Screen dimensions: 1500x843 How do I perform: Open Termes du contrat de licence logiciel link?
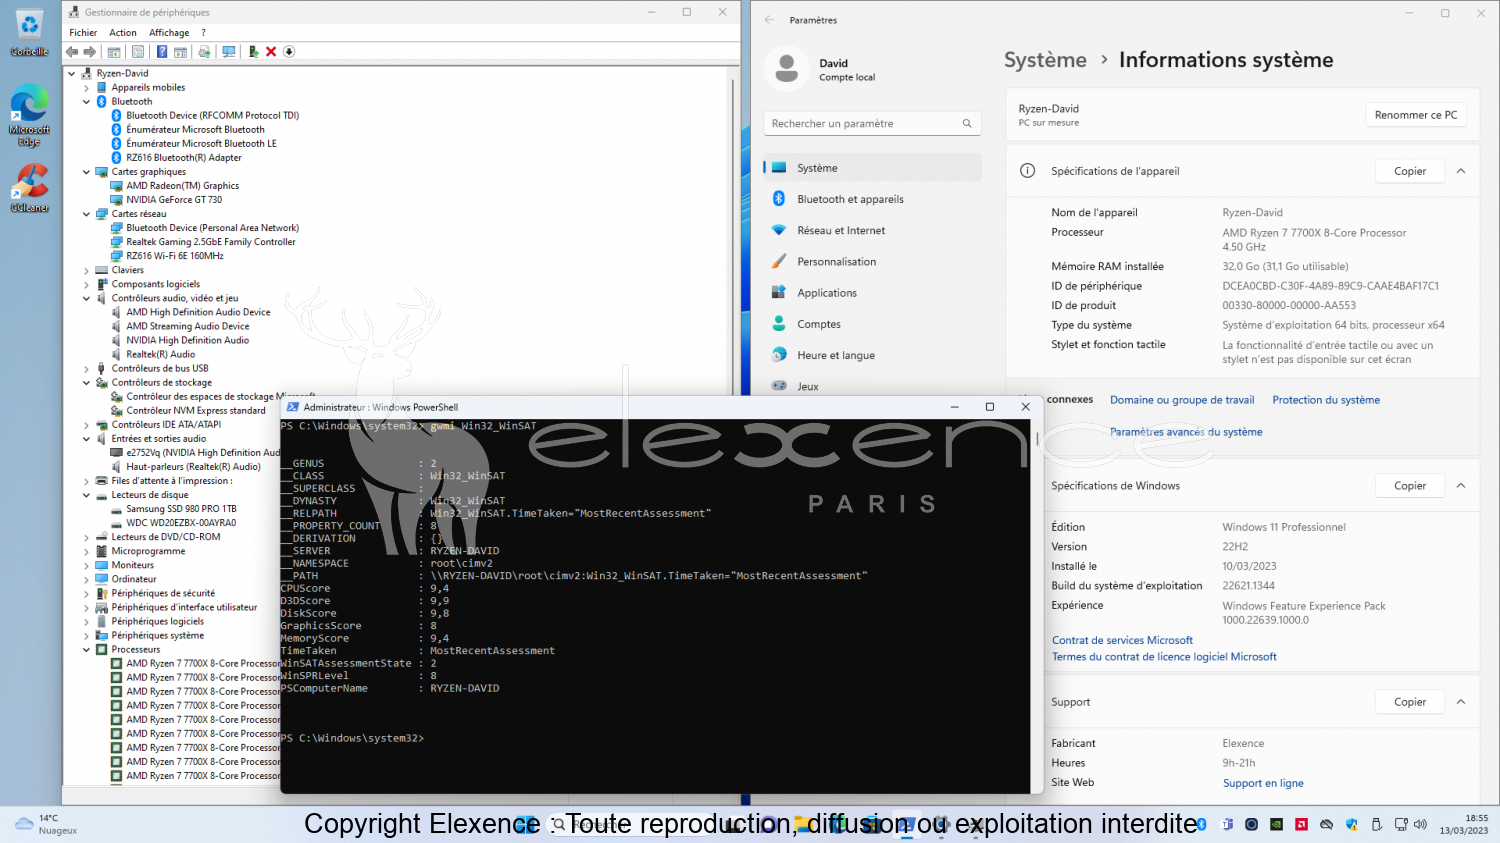1164,657
